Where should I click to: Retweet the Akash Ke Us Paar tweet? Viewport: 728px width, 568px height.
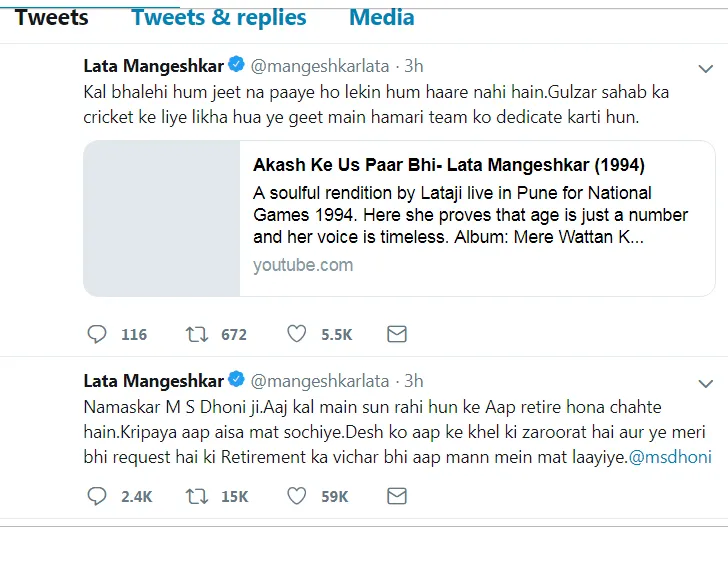(197, 334)
